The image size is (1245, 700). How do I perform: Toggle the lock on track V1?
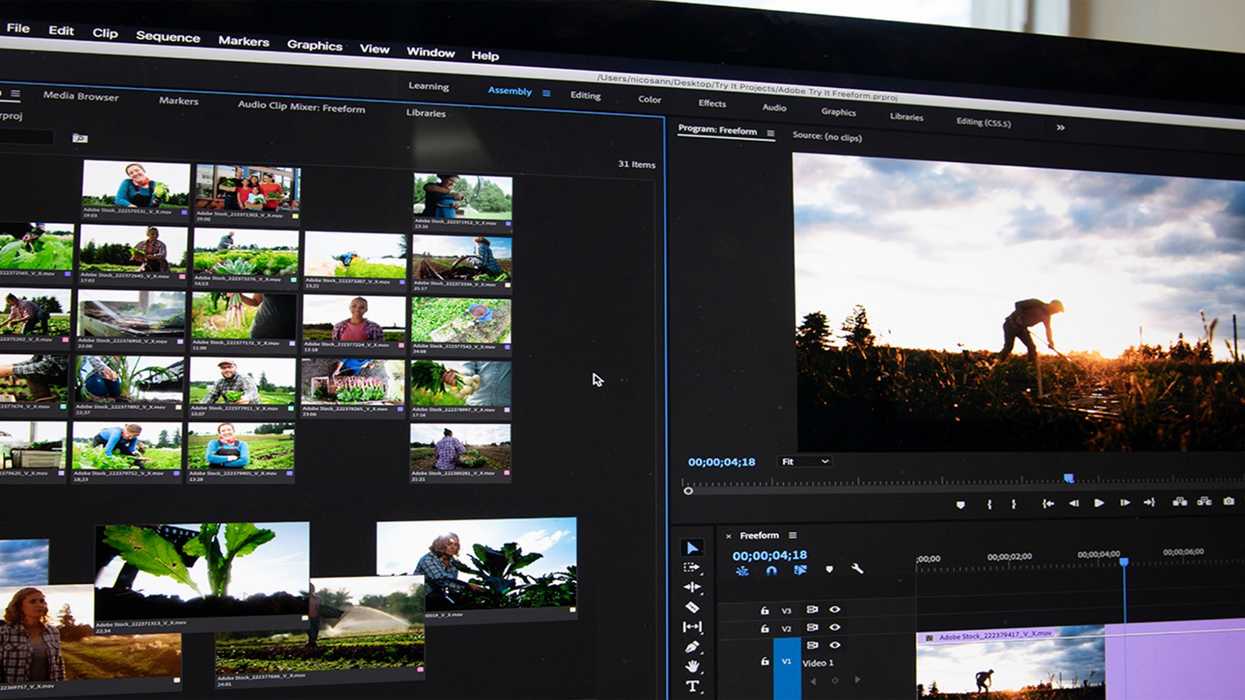(764, 661)
